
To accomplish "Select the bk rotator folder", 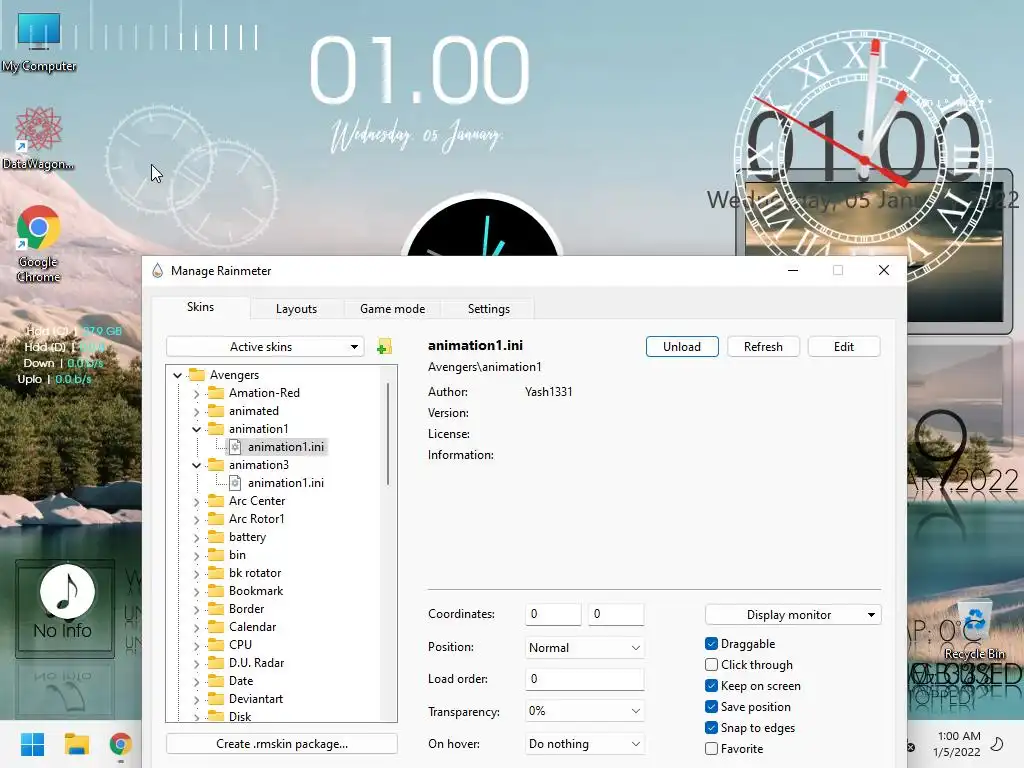I will pos(255,573).
